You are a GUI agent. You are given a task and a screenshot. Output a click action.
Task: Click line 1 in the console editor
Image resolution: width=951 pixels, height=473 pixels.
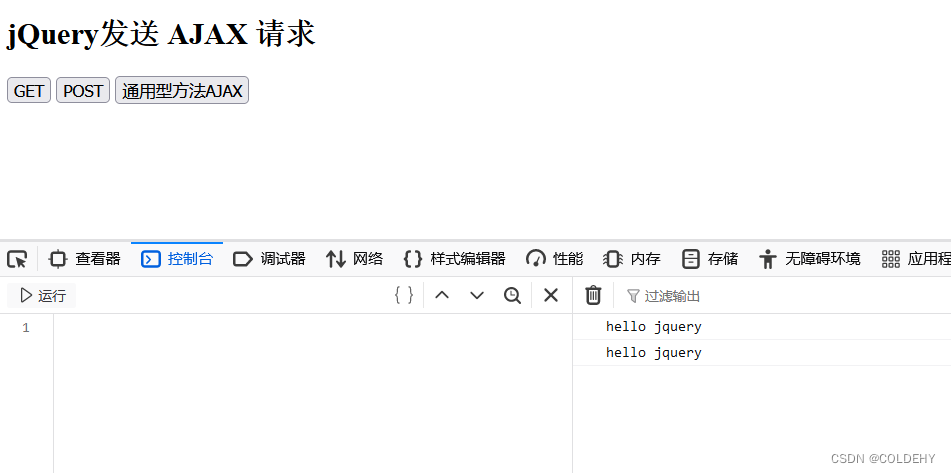[x=312, y=328]
